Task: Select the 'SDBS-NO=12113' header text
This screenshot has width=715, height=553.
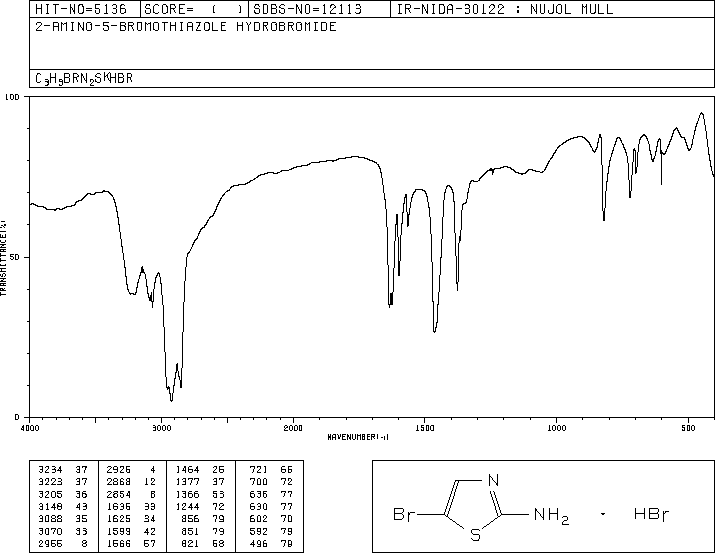Action: 307,9
